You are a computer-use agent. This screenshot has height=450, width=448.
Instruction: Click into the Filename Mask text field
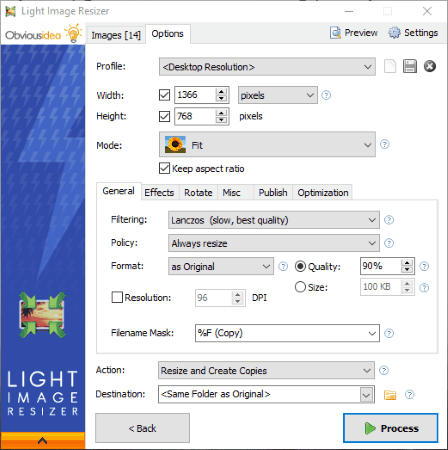coord(280,333)
